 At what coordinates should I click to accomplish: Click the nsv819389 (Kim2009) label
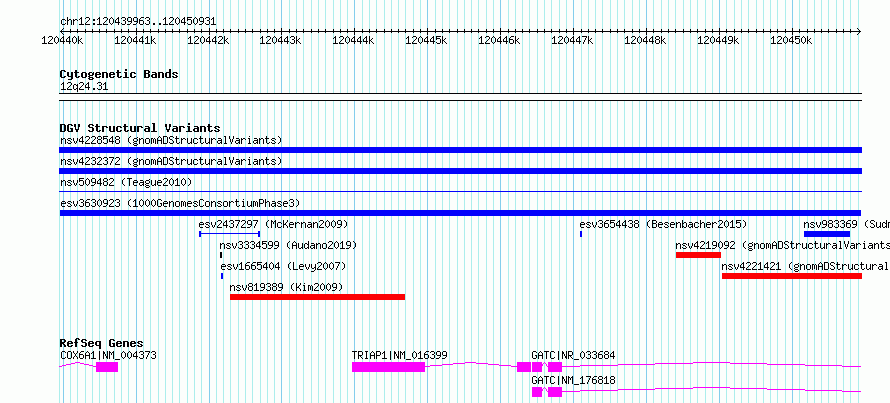(x=286, y=287)
